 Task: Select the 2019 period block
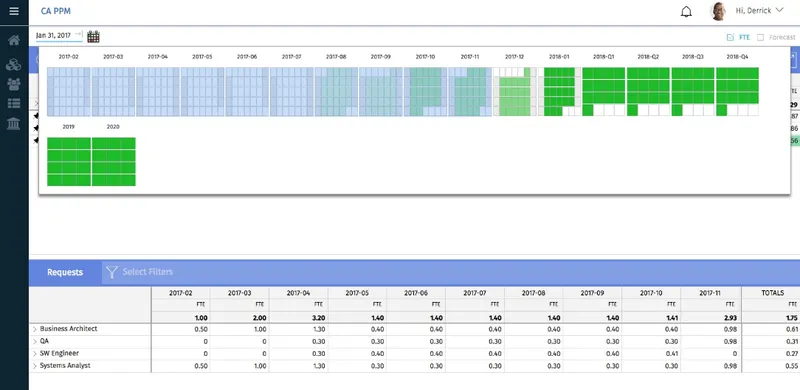[x=68, y=161]
